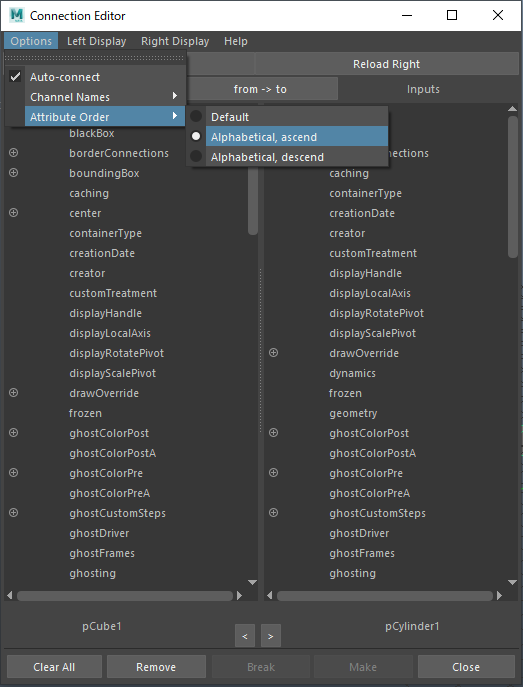Click the from -> to button
The image size is (523, 687).
260,89
